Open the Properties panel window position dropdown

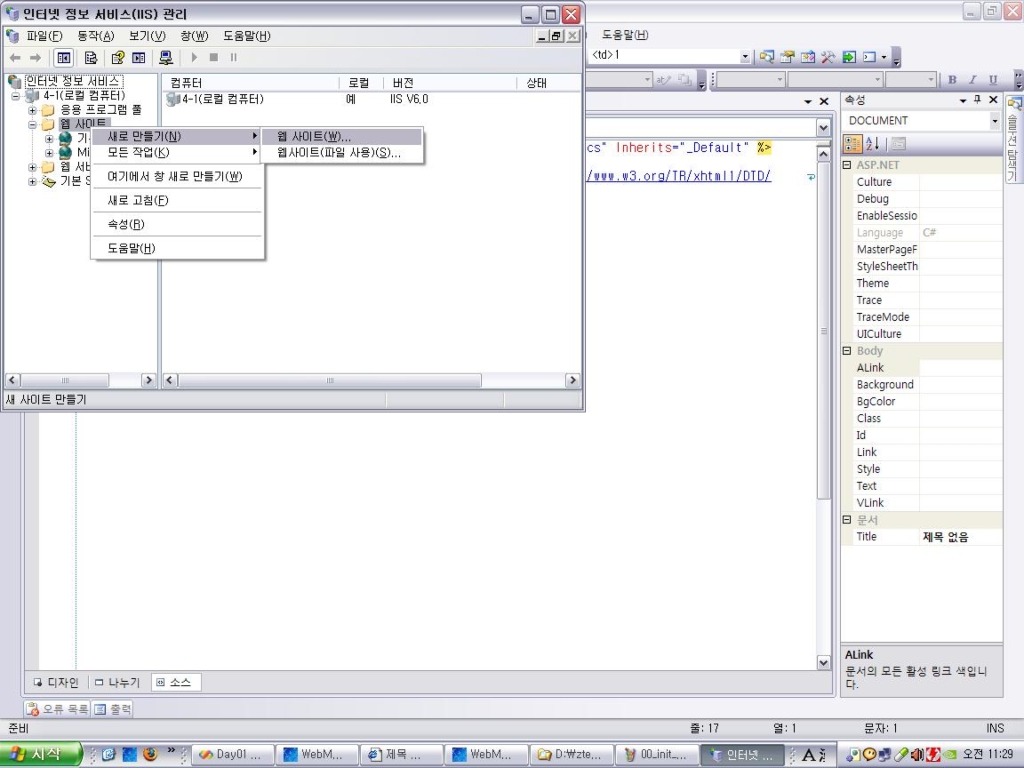pyautogui.click(x=963, y=100)
